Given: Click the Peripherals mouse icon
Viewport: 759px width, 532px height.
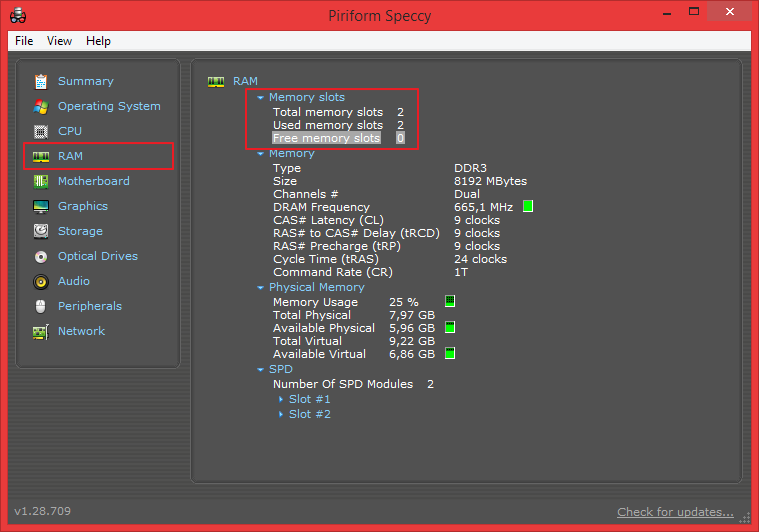Looking at the screenshot, I should (41, 306).
